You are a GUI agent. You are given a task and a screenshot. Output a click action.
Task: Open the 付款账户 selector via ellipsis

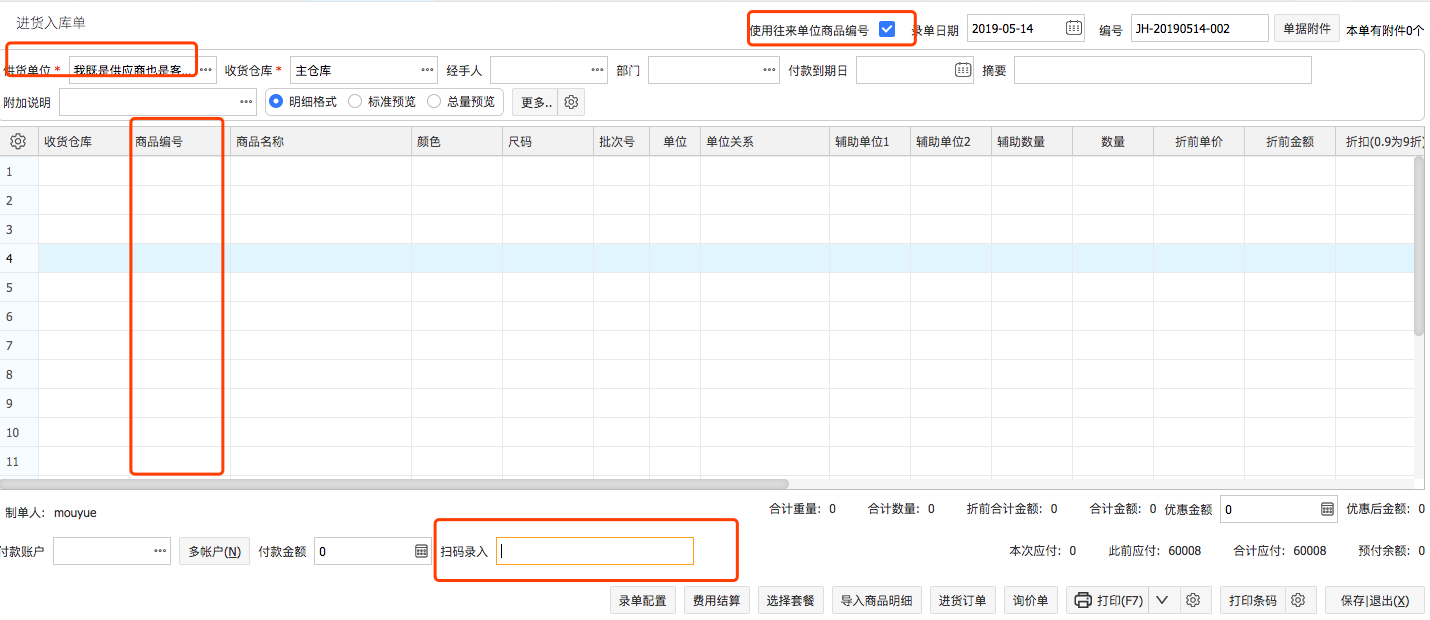158,551
